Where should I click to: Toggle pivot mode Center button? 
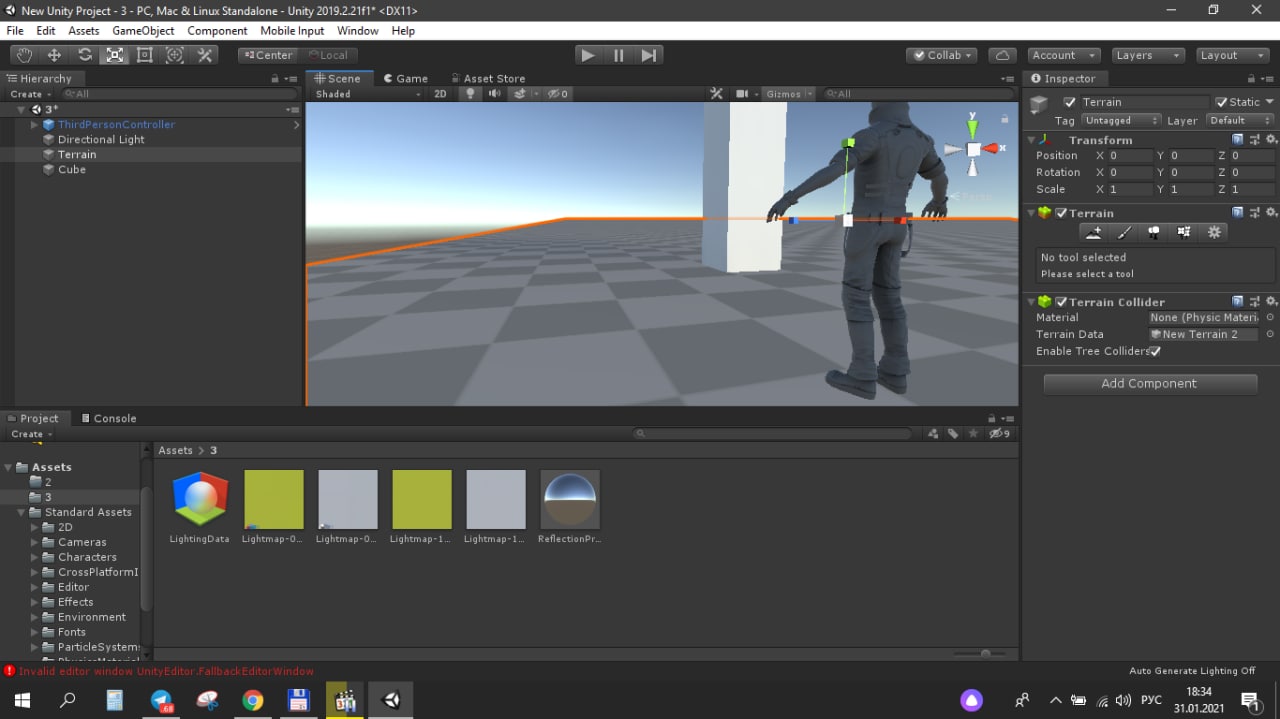point(268,55)
